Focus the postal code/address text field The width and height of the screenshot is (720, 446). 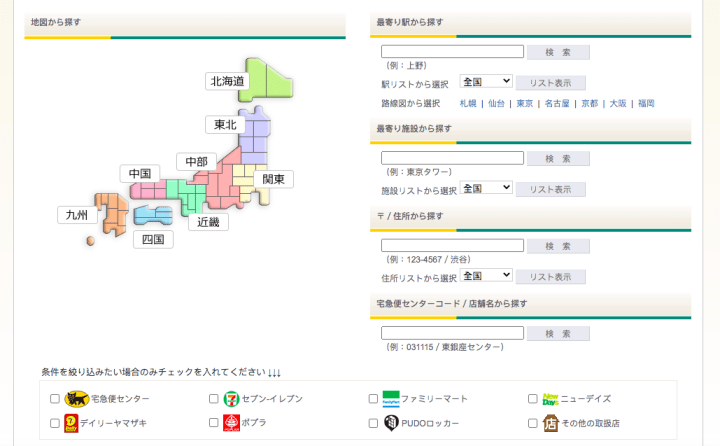click(452, 245)
